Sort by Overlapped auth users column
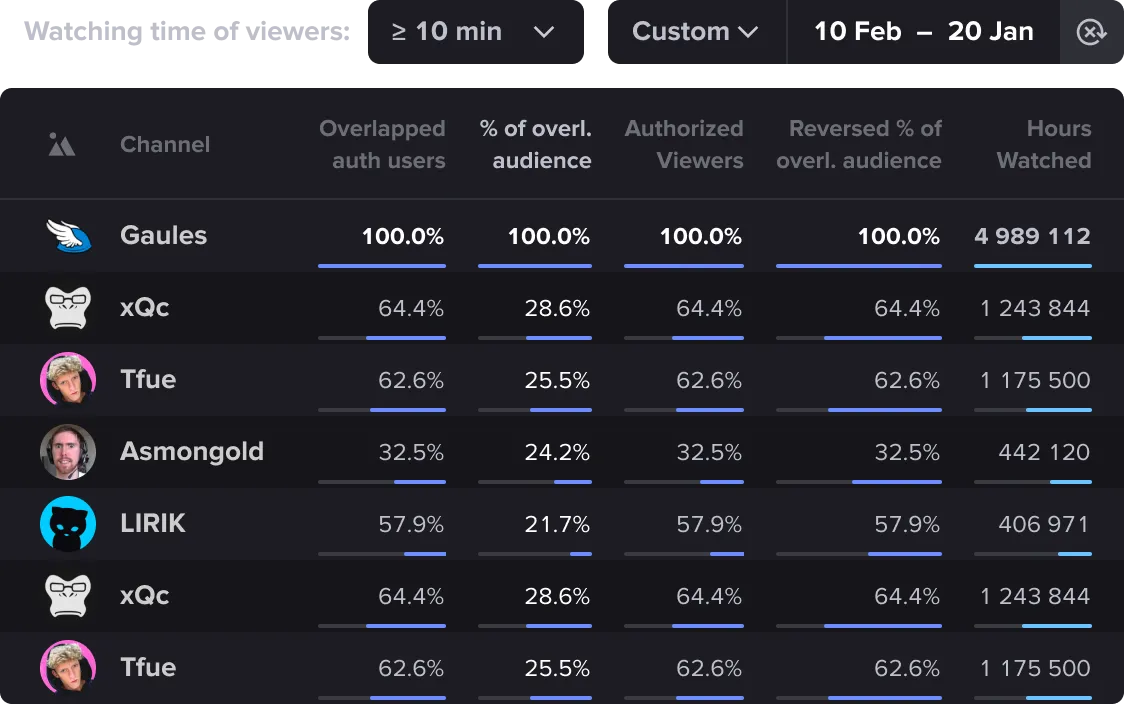1124x704 pixels. (382, 145)
